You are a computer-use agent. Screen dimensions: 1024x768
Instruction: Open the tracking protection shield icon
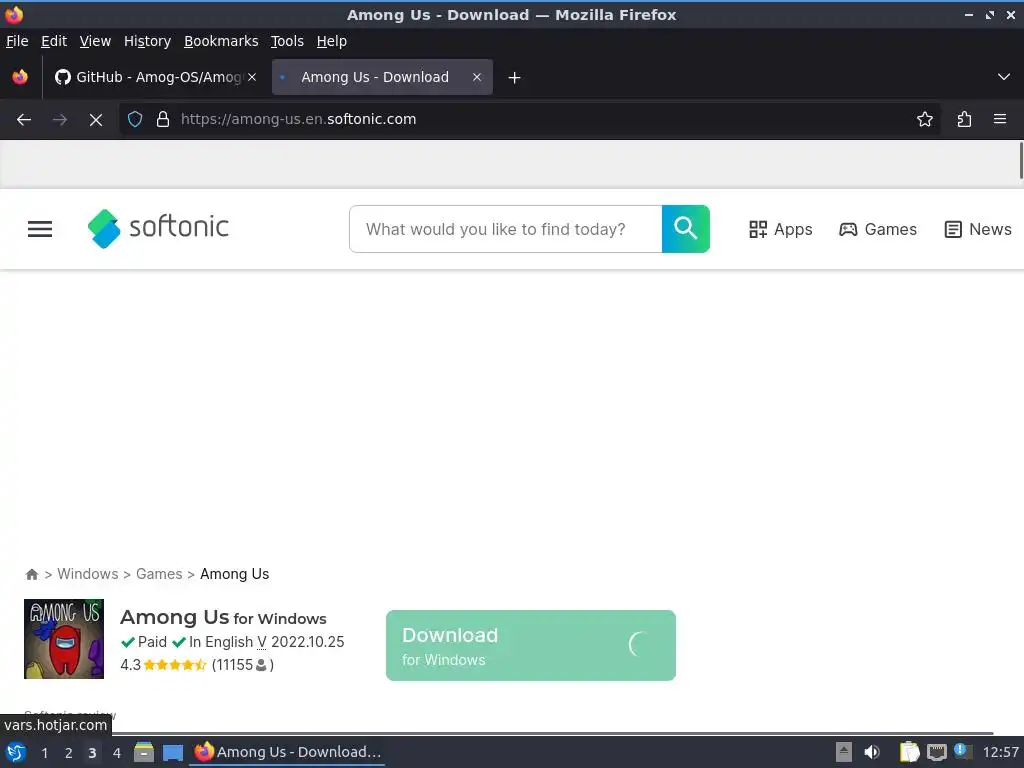pyautogui.click(x=135, y=120)
